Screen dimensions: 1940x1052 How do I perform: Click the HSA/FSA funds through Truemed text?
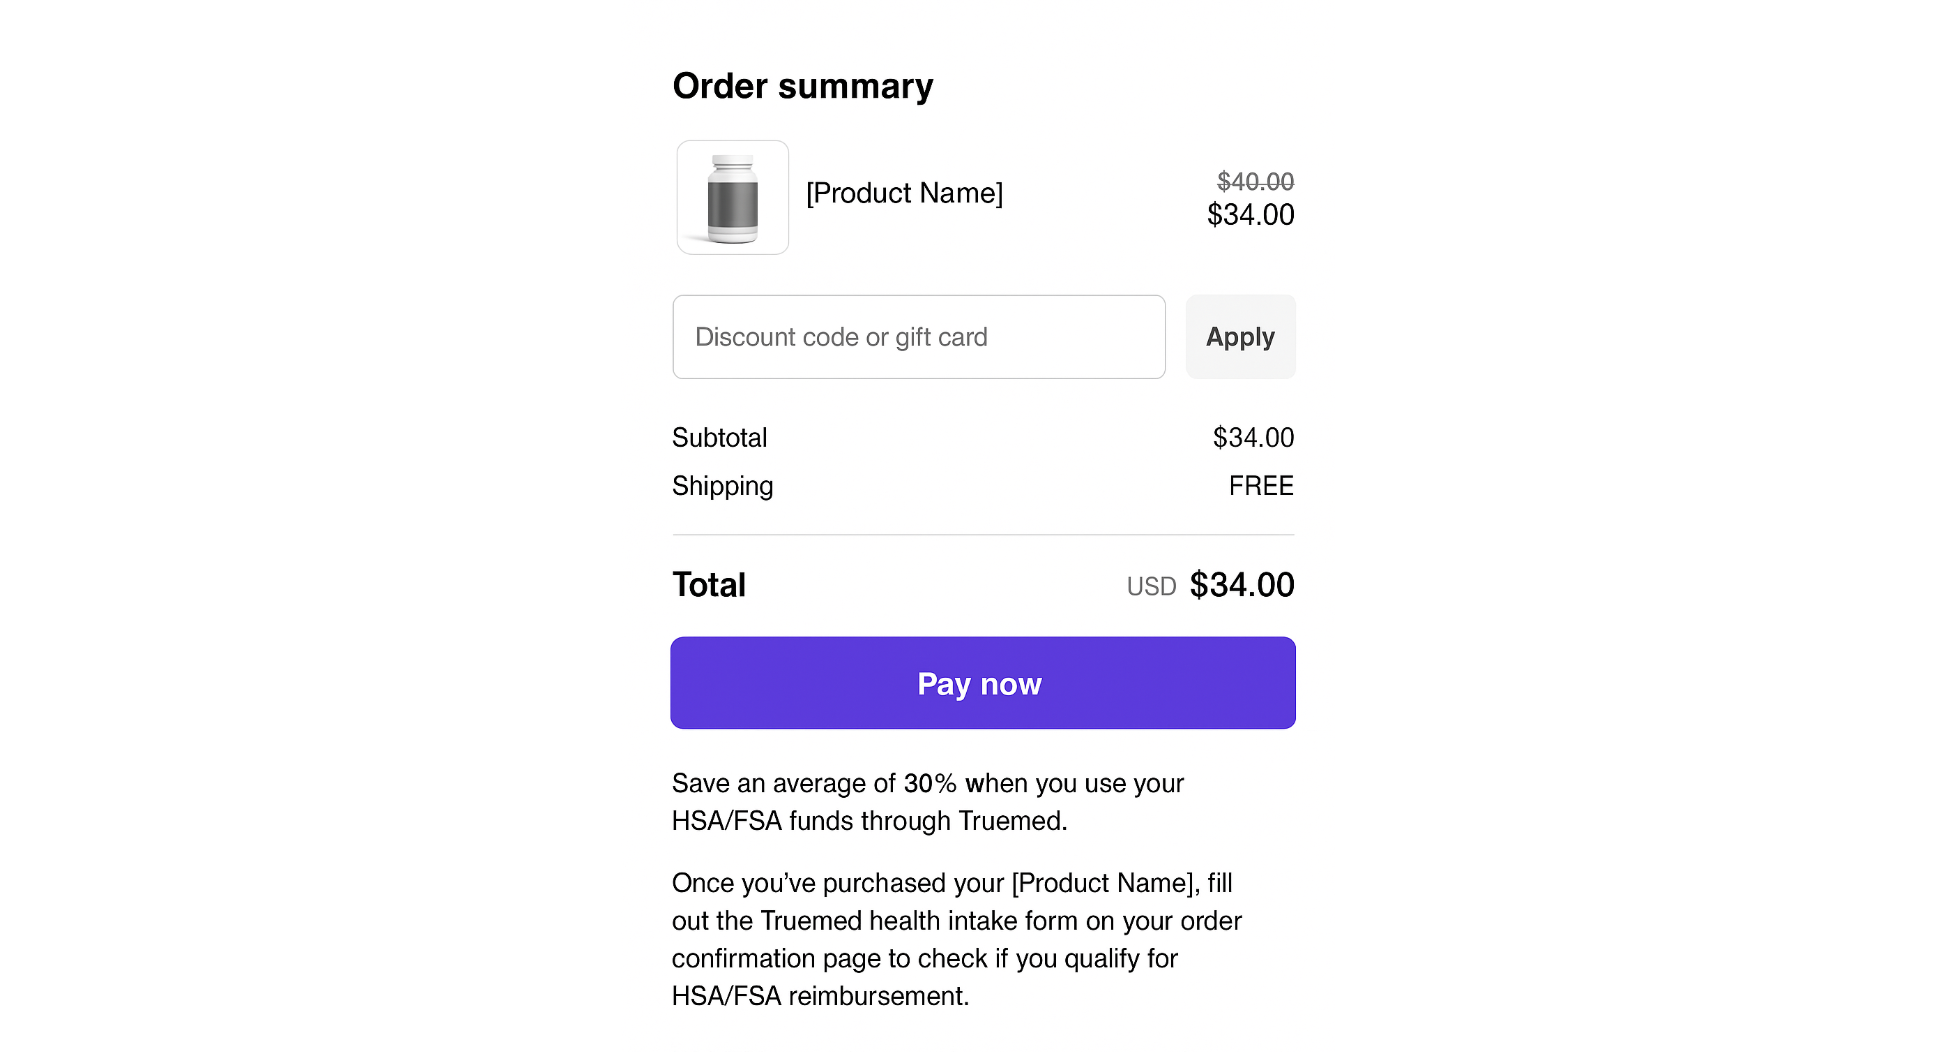(868, 821)
